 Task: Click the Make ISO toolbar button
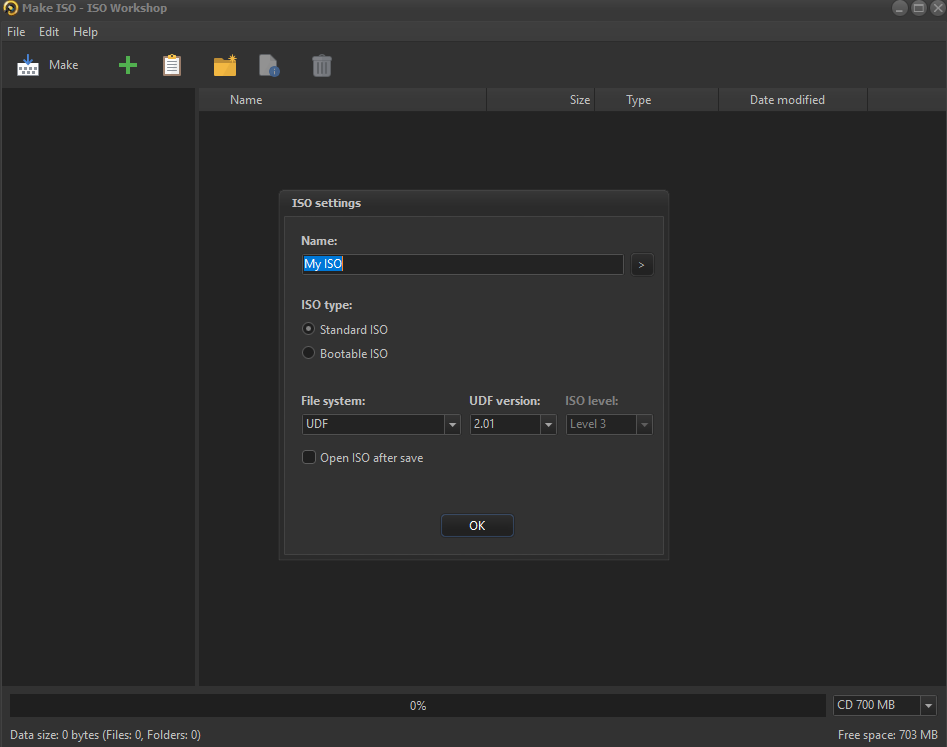click(x=47, y=65)
